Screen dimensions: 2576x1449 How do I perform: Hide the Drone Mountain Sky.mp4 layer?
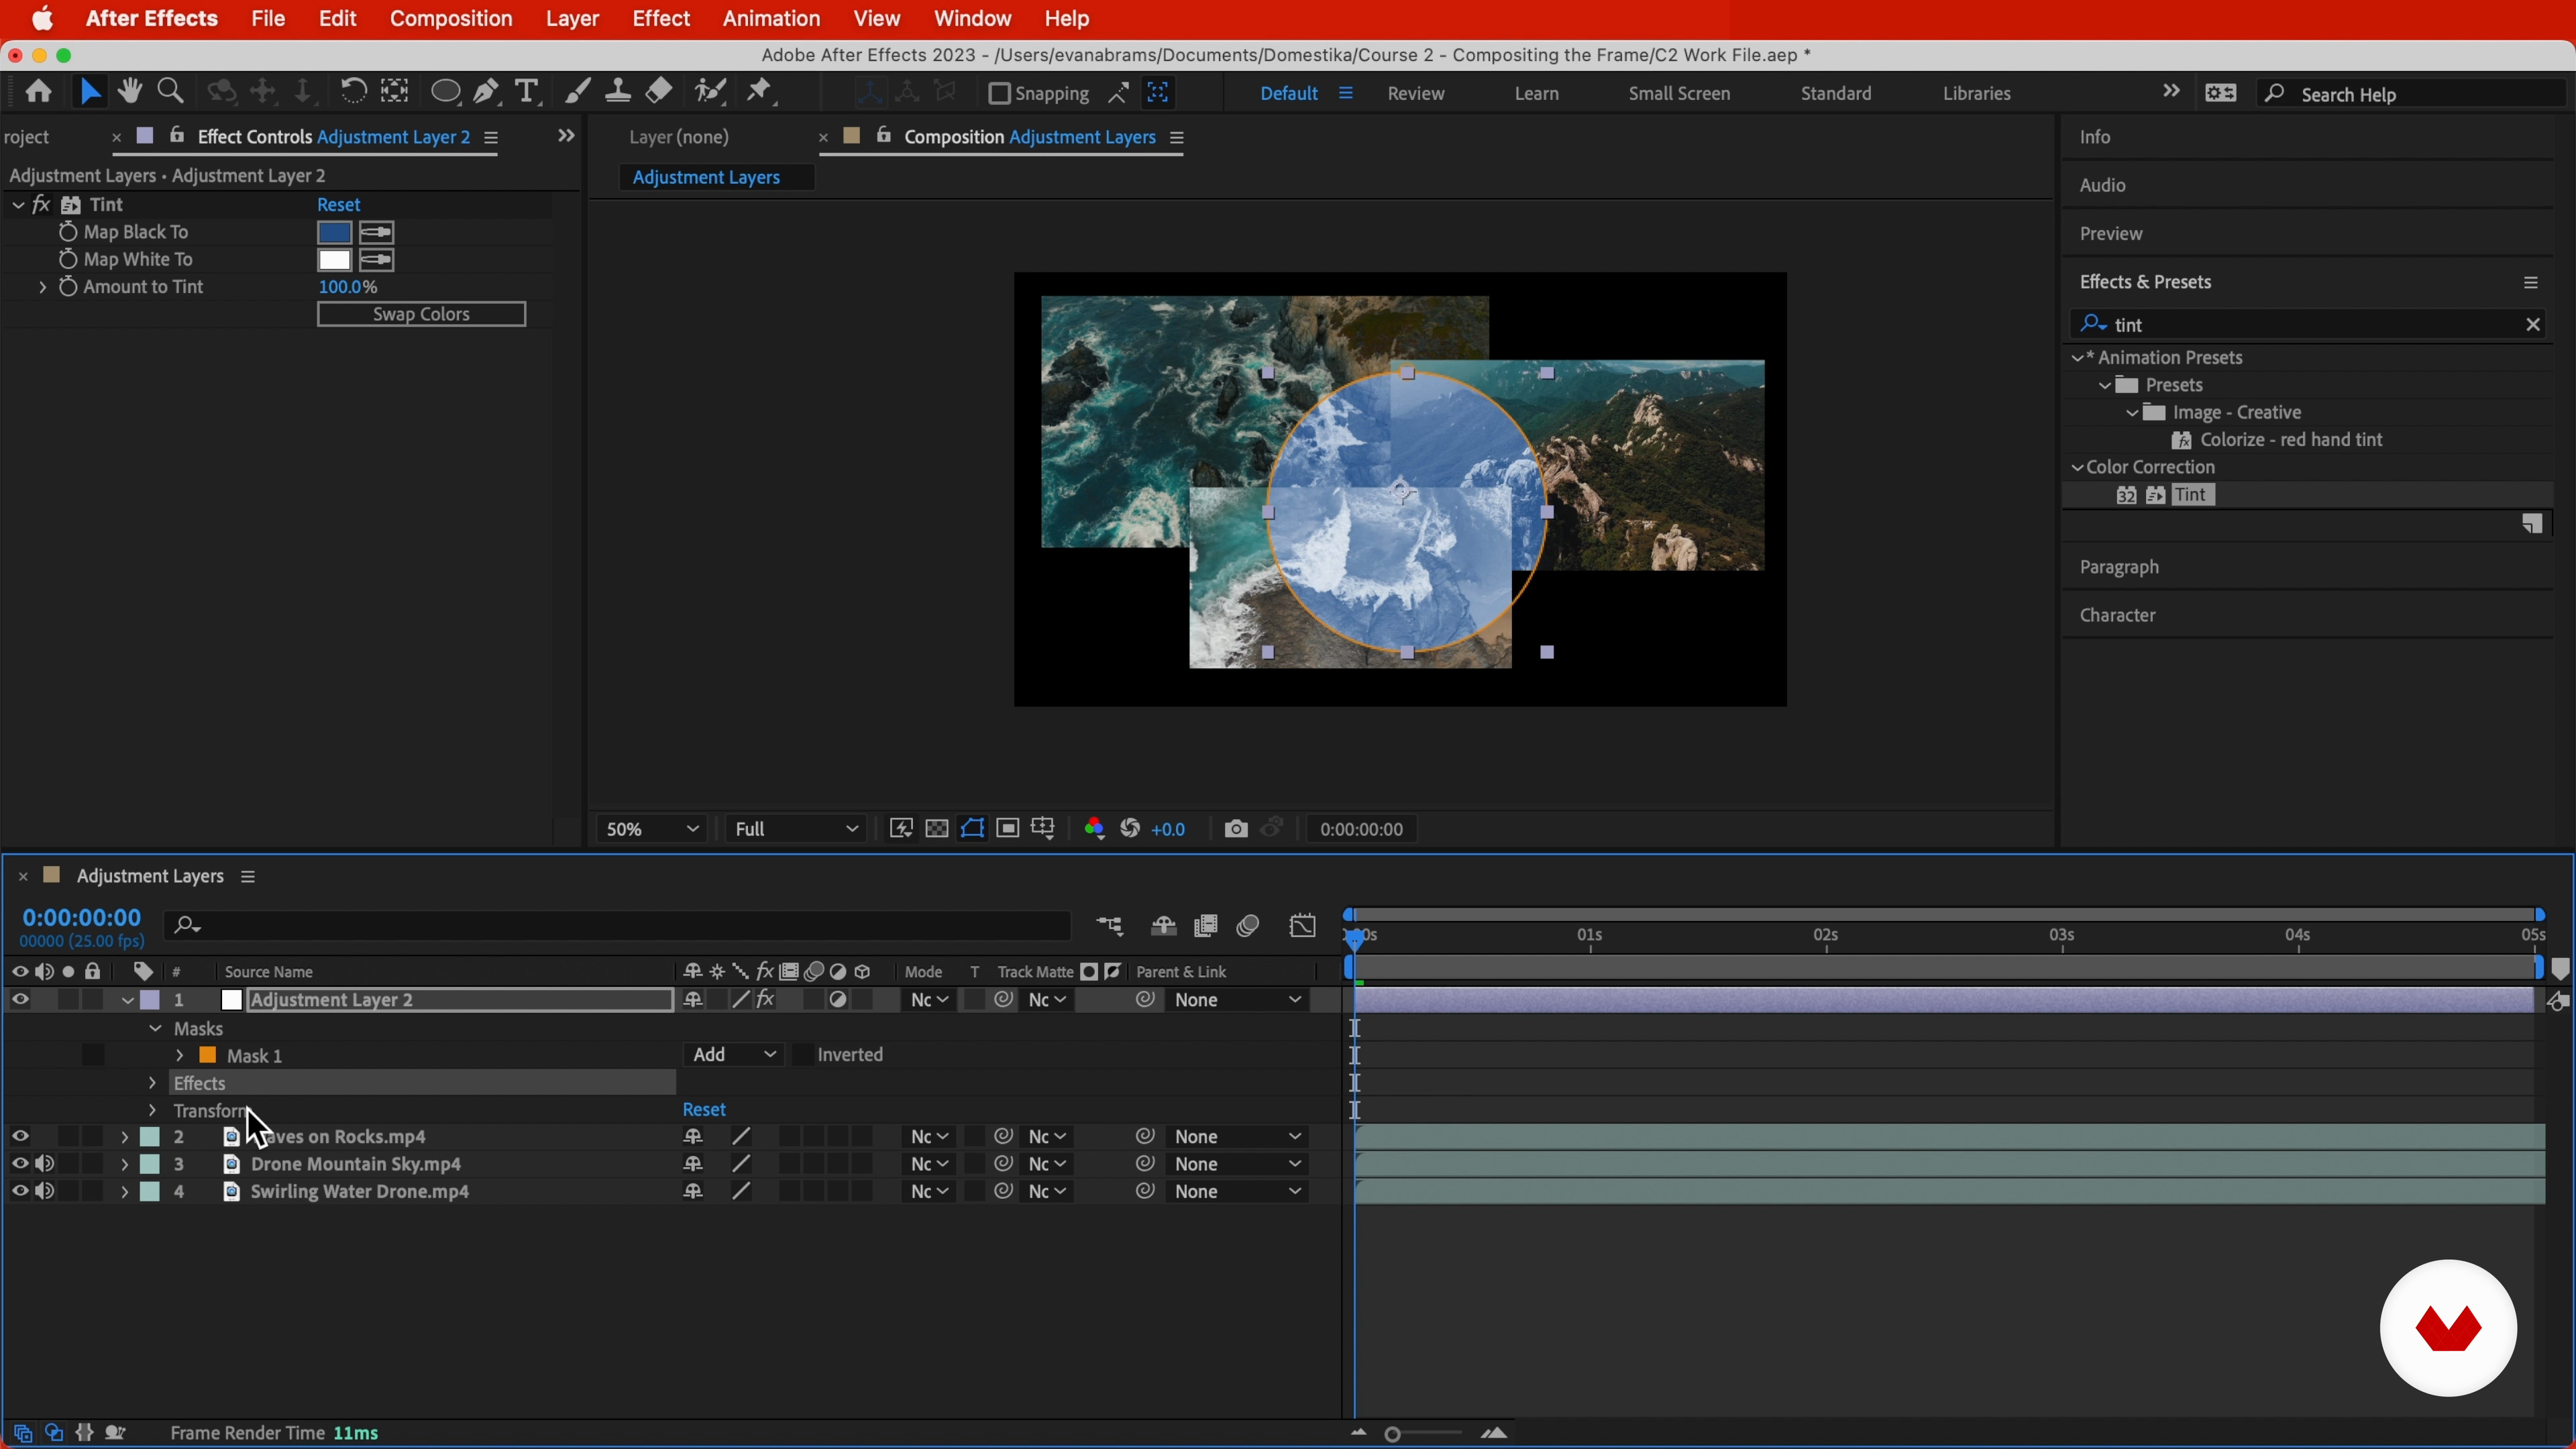pyautogui.click(x=19, y=1164)
